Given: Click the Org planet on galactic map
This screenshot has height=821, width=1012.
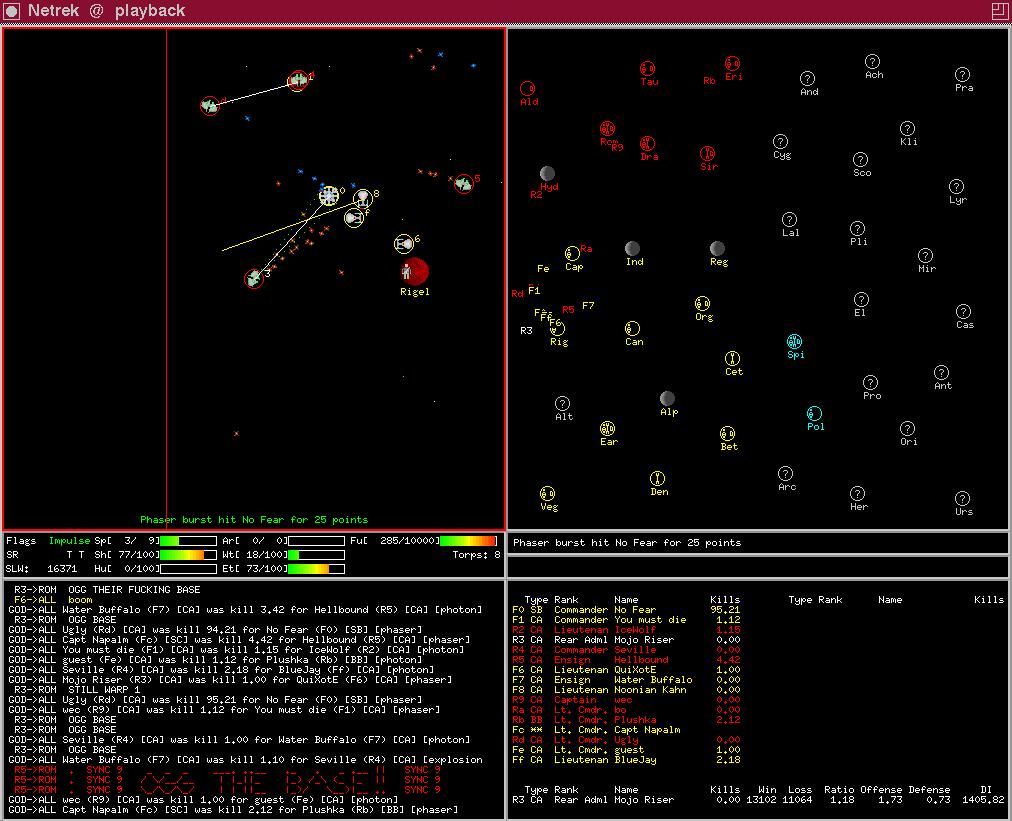Looking at the screenshot, I should [702, 303].
